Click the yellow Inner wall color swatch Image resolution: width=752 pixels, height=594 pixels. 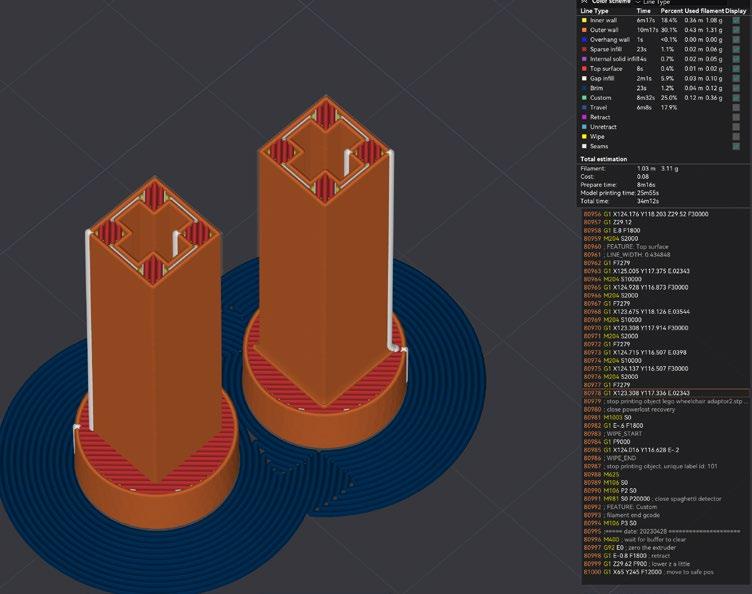584,20
